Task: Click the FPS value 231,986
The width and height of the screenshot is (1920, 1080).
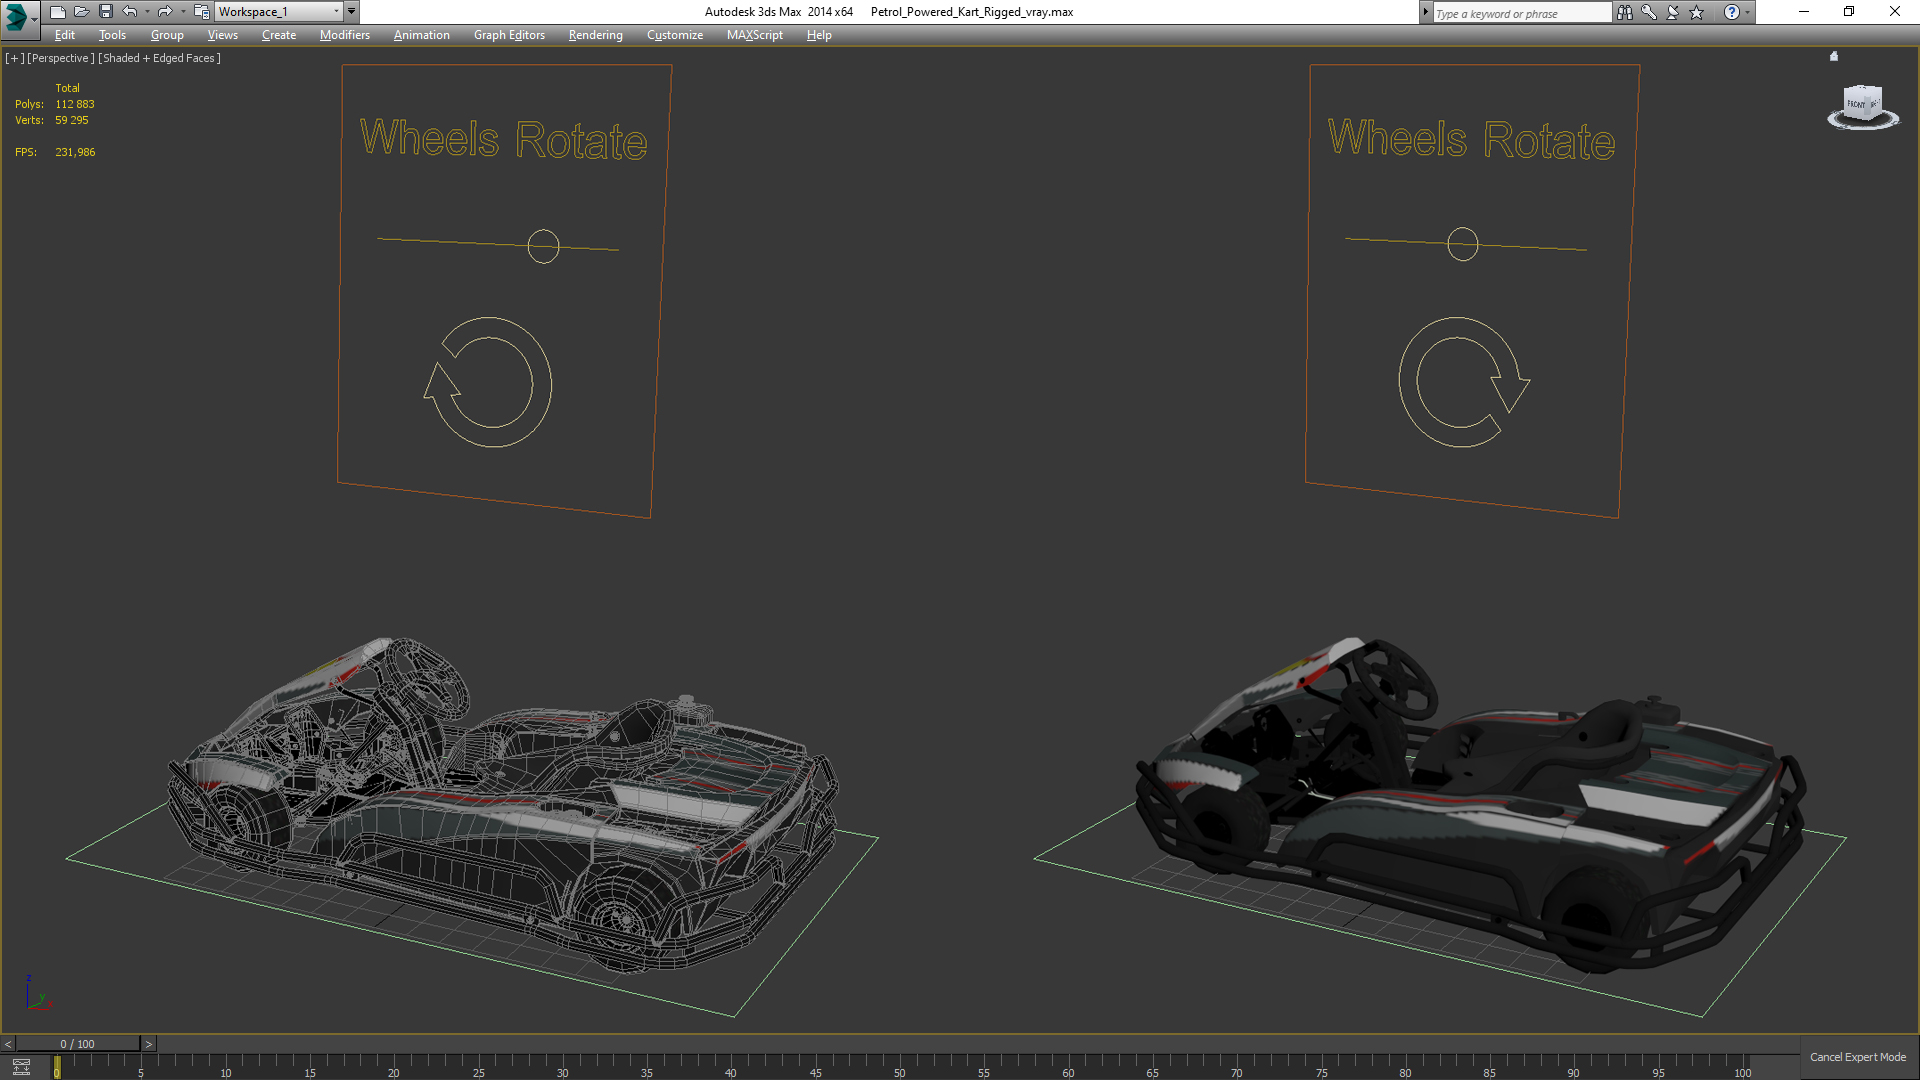Action: tap(75, 152)
